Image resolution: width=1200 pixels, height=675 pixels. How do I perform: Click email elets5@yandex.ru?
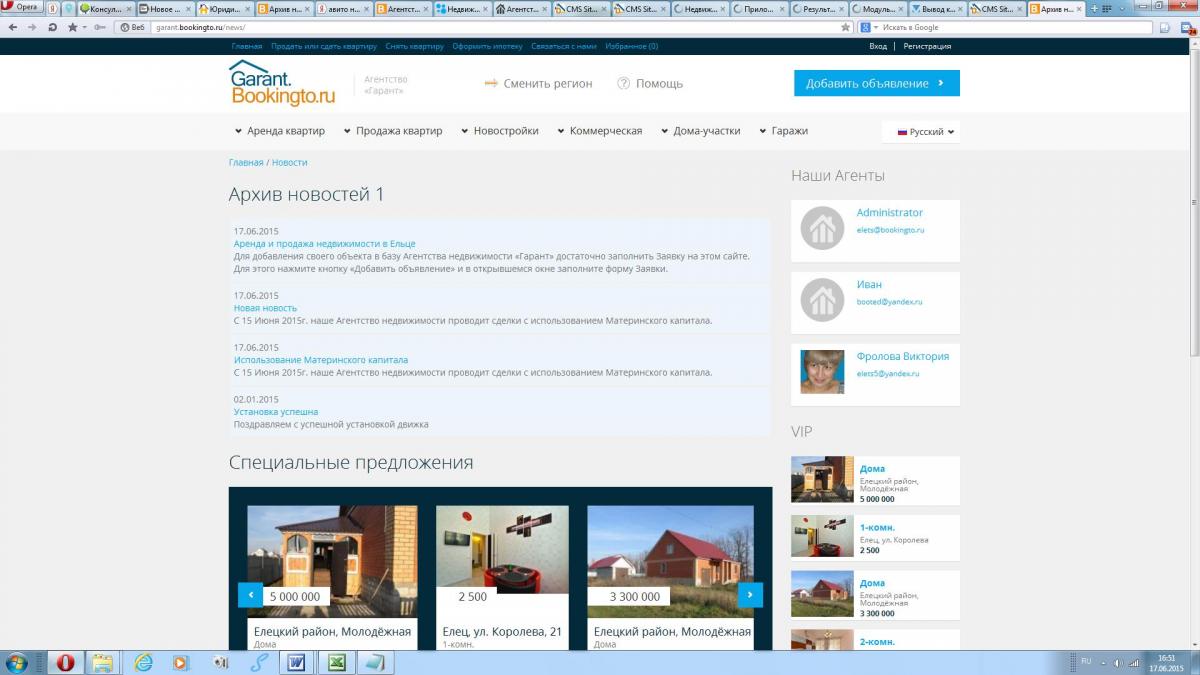(888, 374)
